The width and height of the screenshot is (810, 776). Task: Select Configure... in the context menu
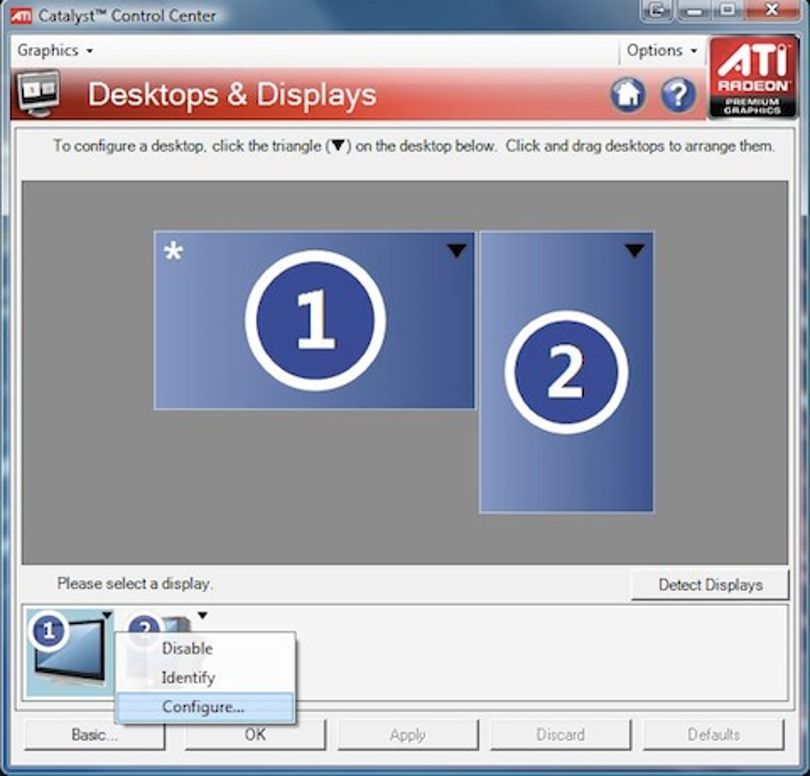(202, 707)
